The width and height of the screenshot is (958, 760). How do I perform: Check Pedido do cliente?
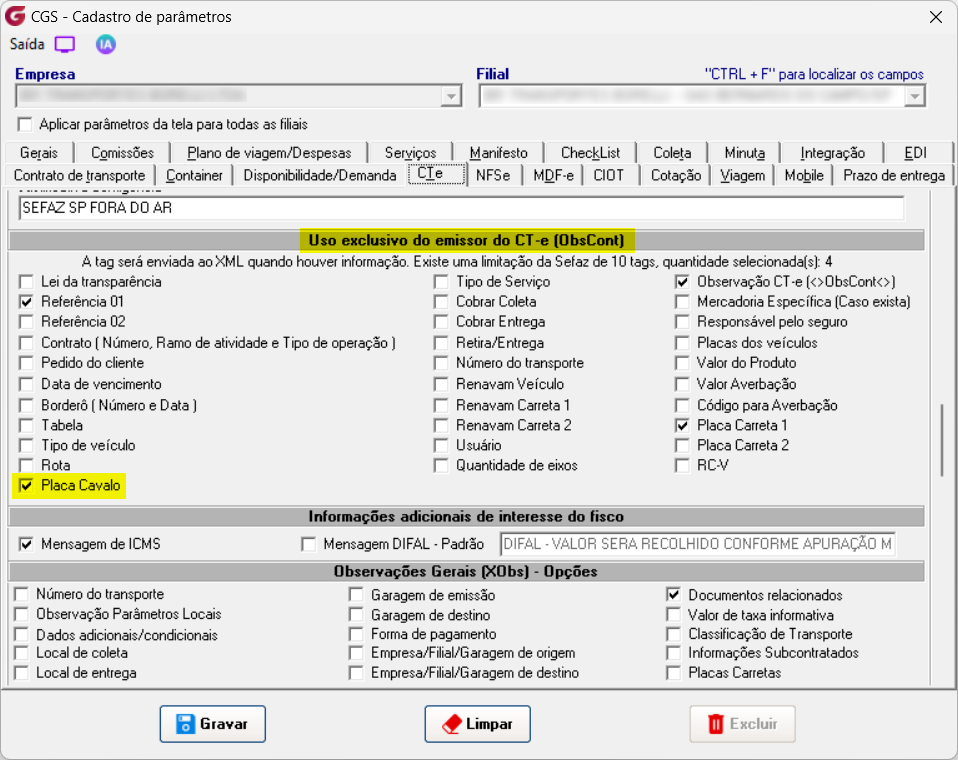coord(26,363)
